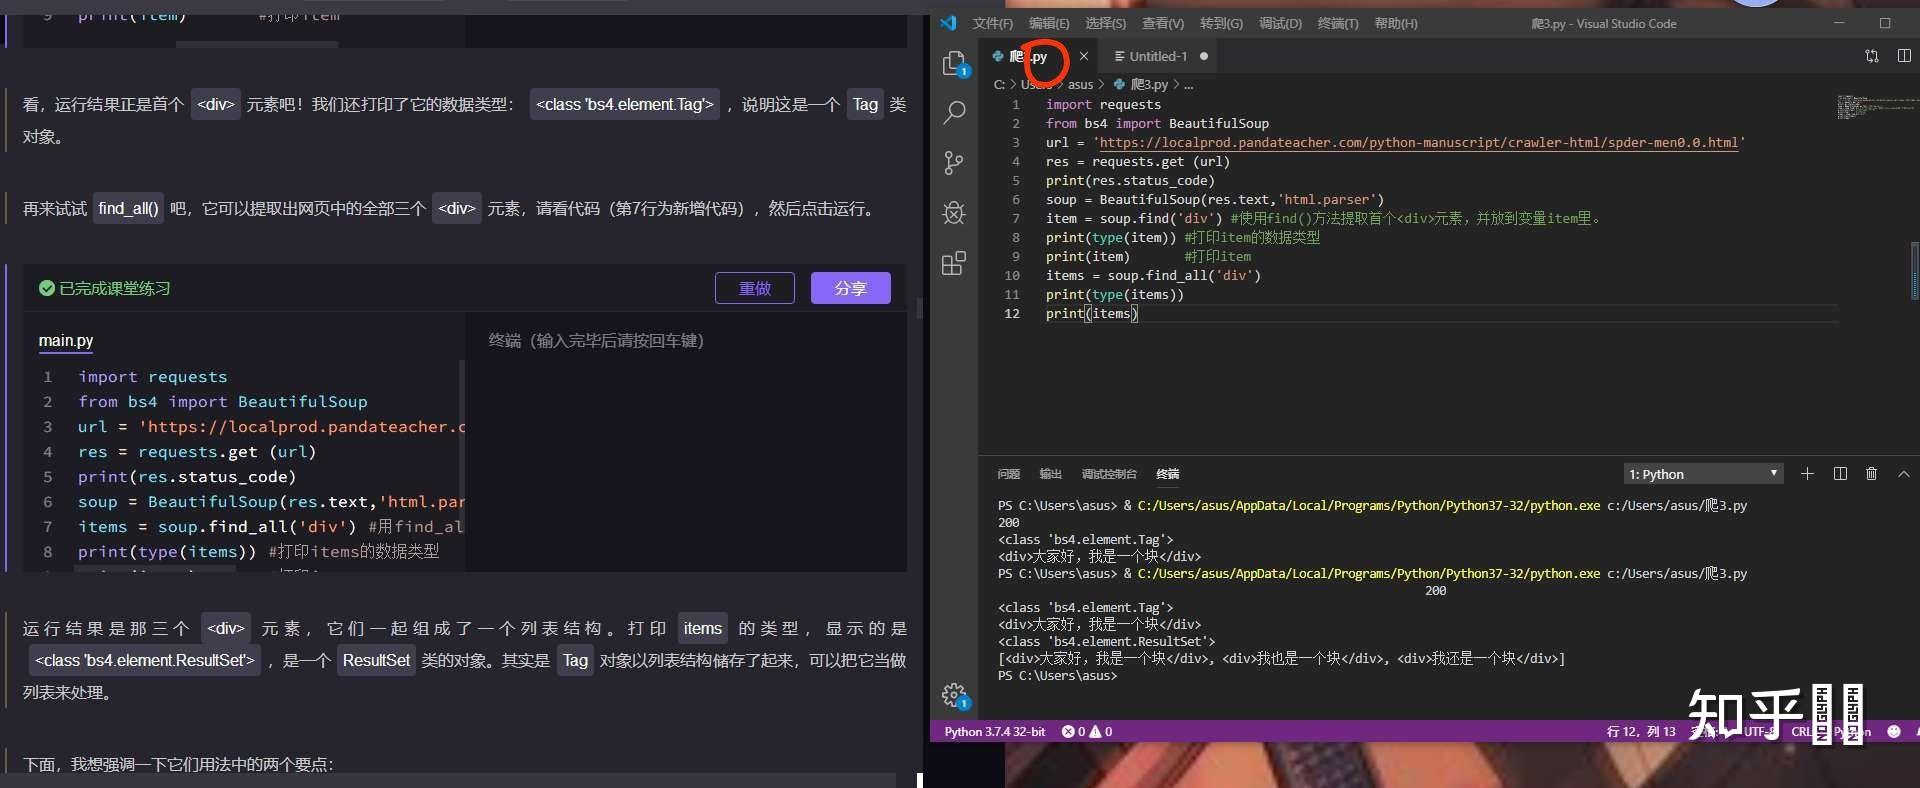Viewport: 1920px width, 788px height.
Task: Click line 7 items = soup.find_all in the course editor
Action: (x=270, y=527)
